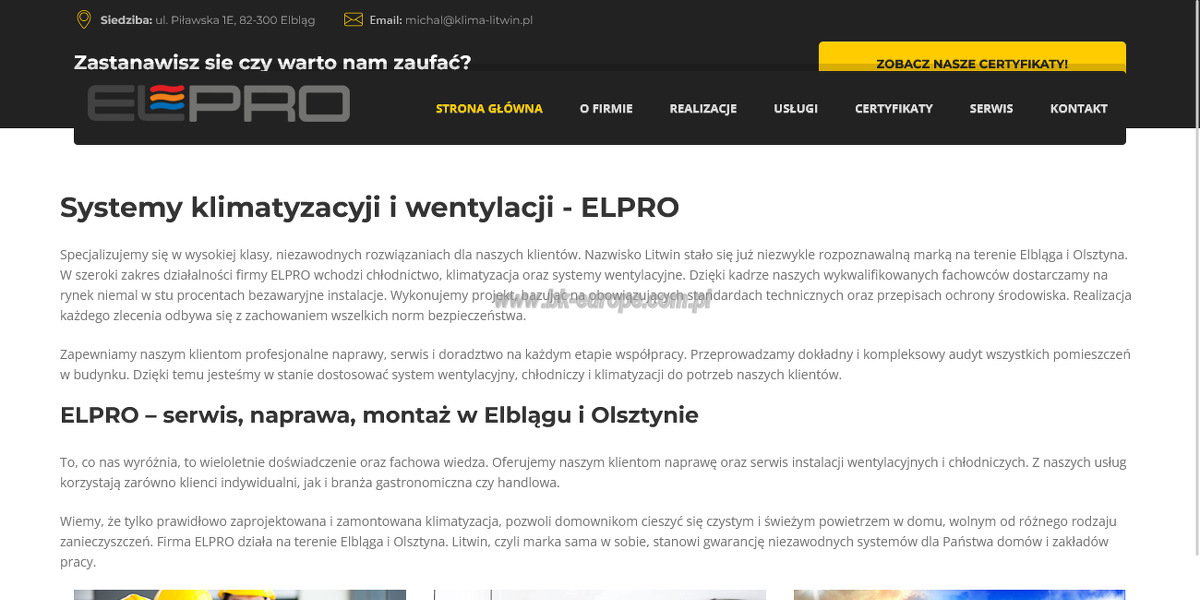Select CERTYFIKATY in navigation

[894, 108]
